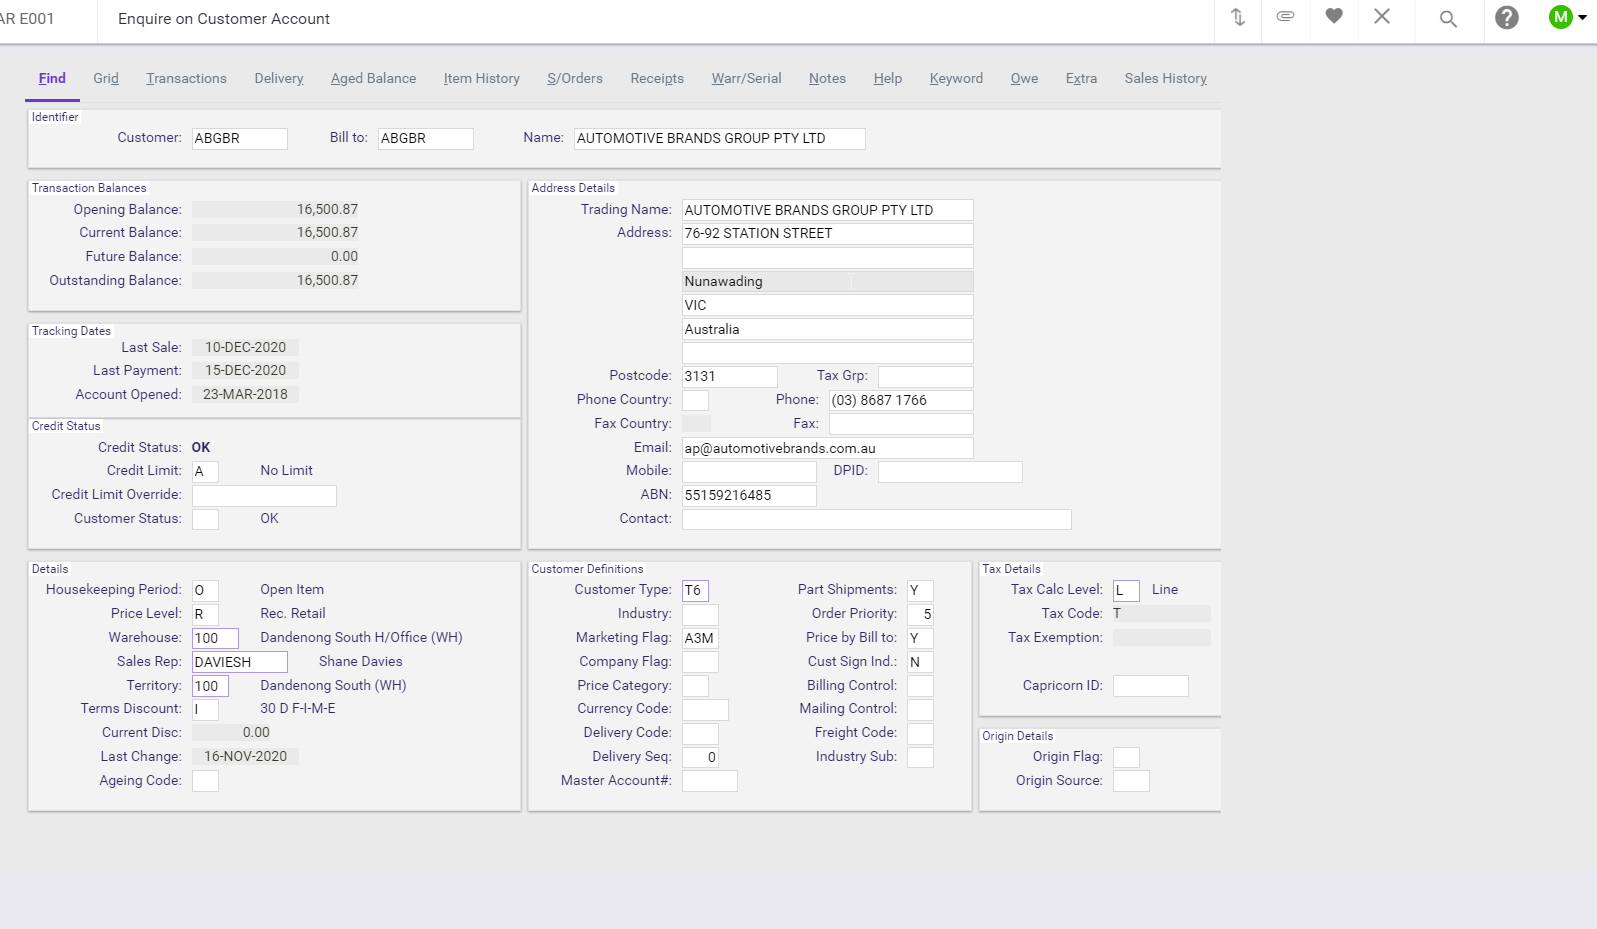Click the Contact field
Image resolution: width=1597 pixels, height=929 pixels.
point(877,519)
